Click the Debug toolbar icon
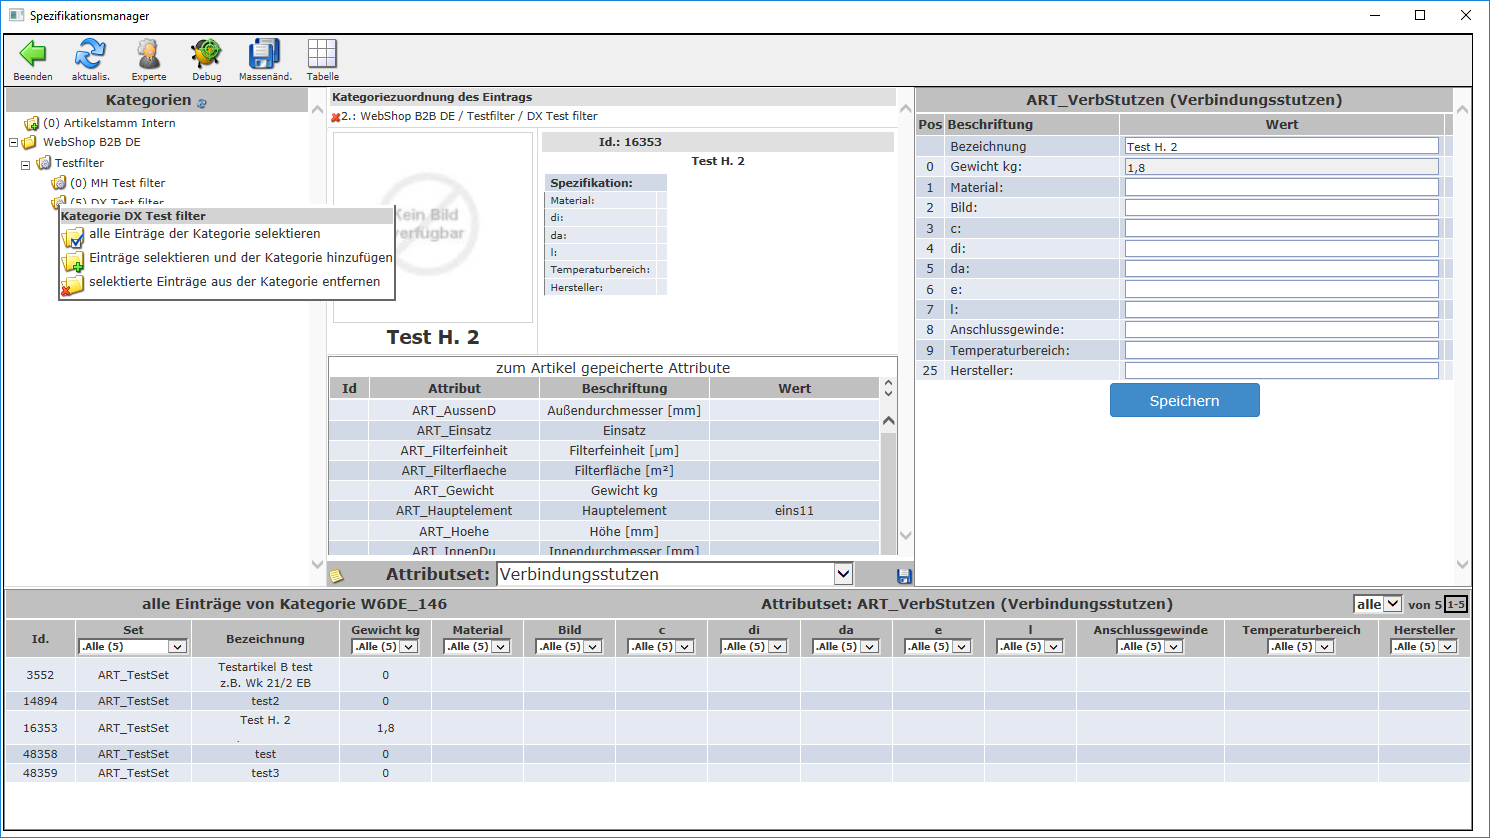 pyautogui.click(x=206, y=54)
